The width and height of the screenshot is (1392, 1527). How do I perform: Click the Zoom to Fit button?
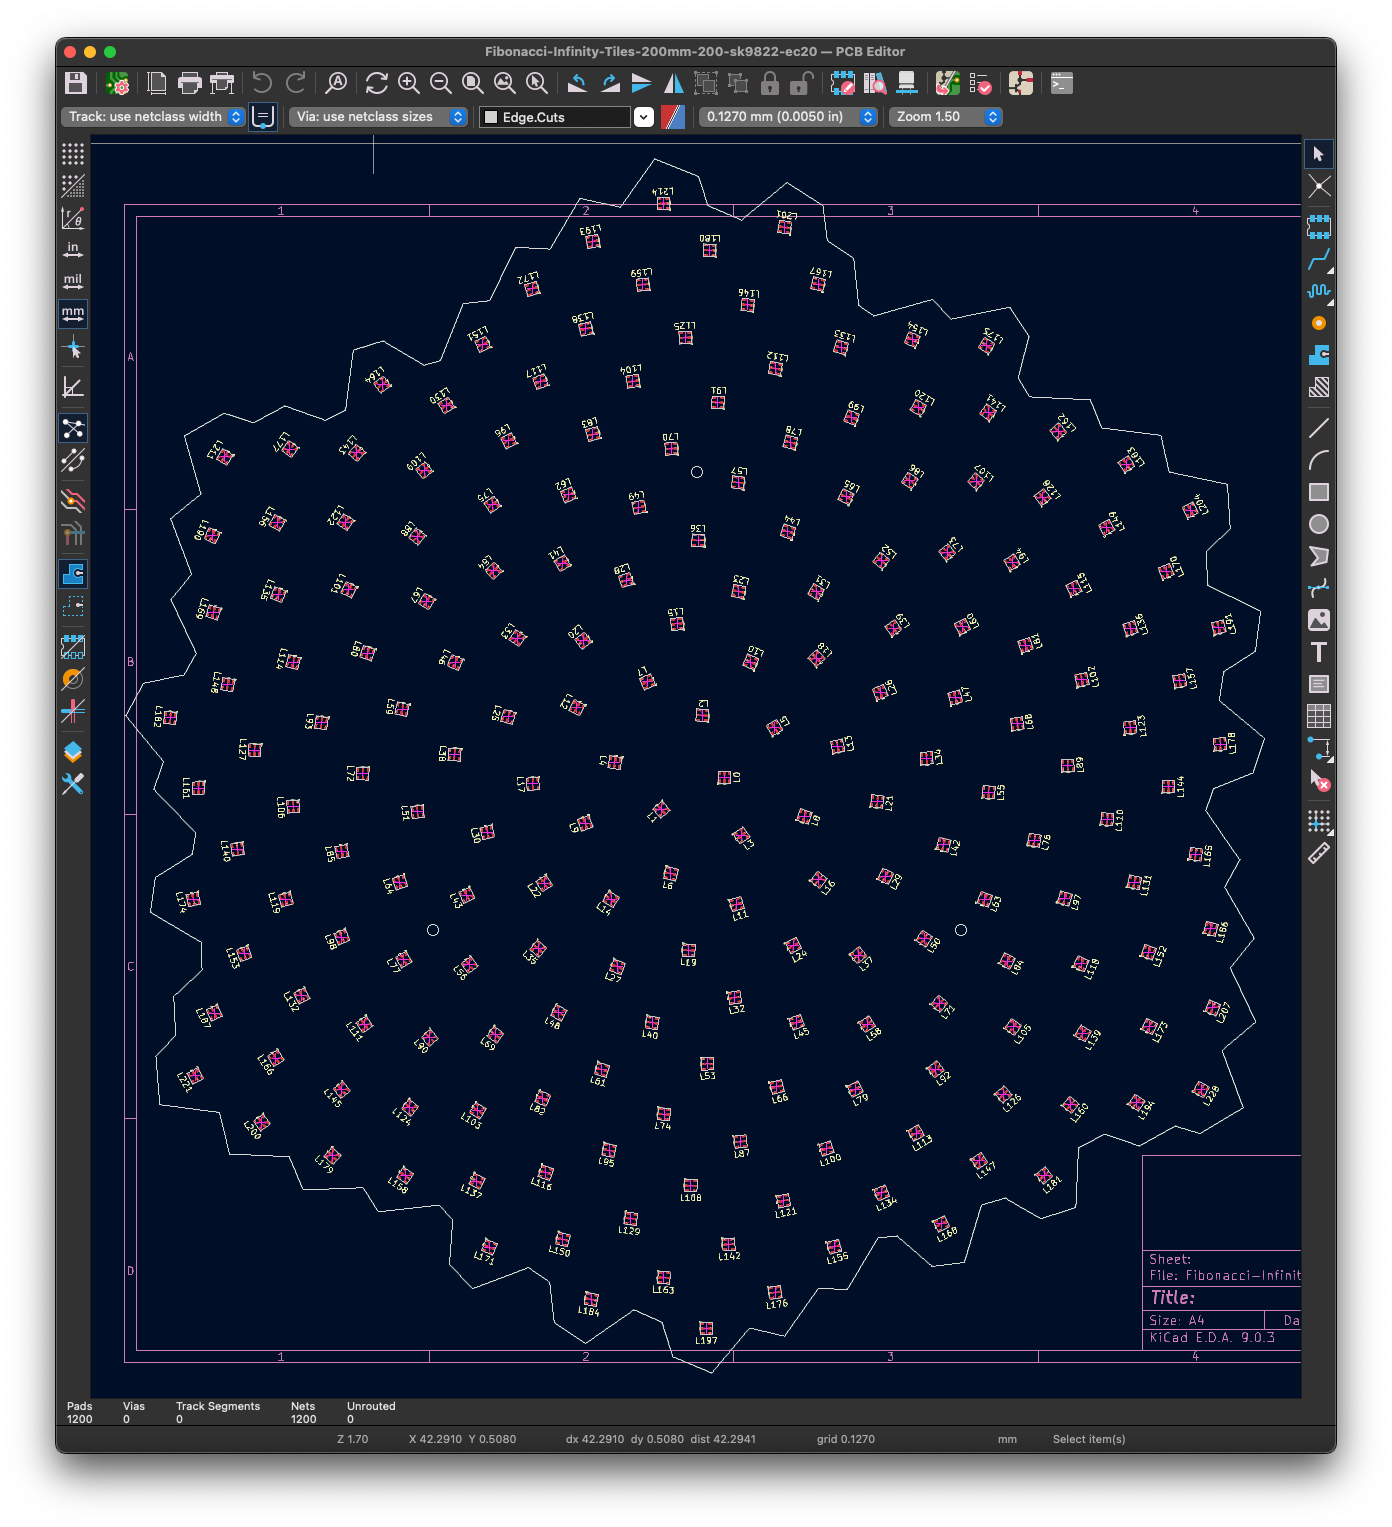click(473, 84)
